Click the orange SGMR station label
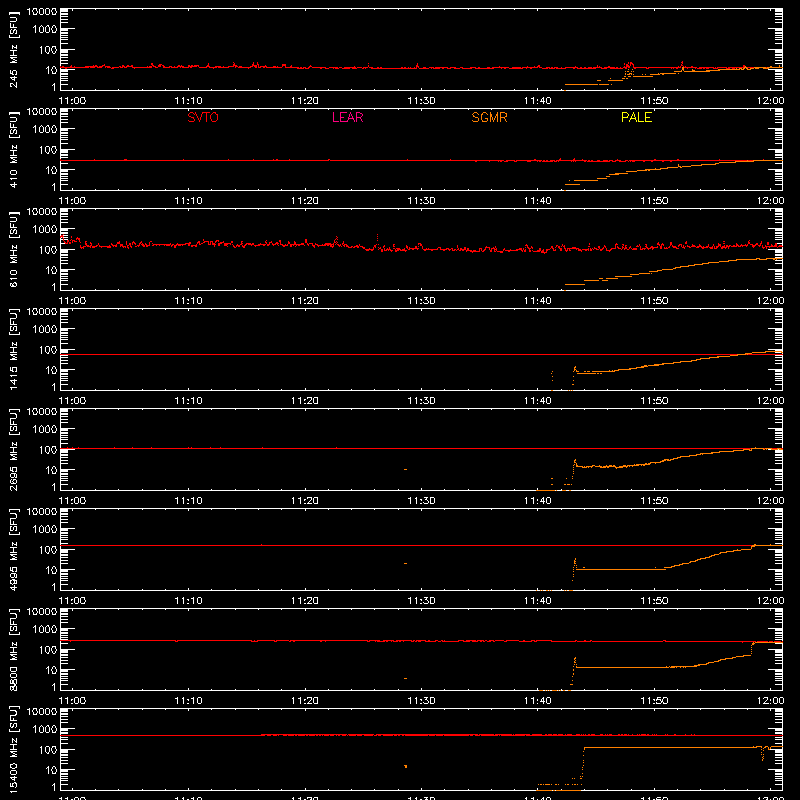This screenshot has height=800, width=800. (x=489, y=117)
